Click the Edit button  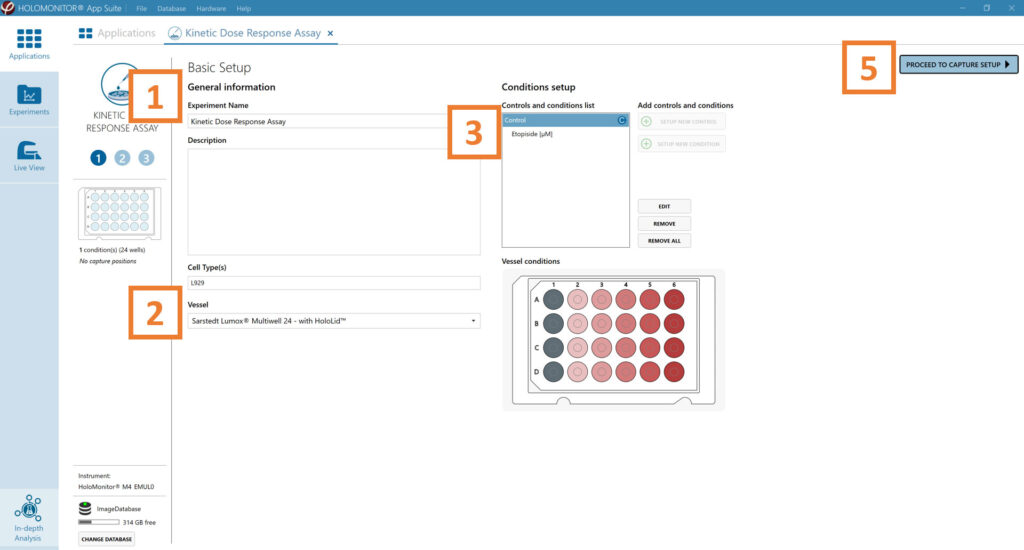click(x=664, y=206)
